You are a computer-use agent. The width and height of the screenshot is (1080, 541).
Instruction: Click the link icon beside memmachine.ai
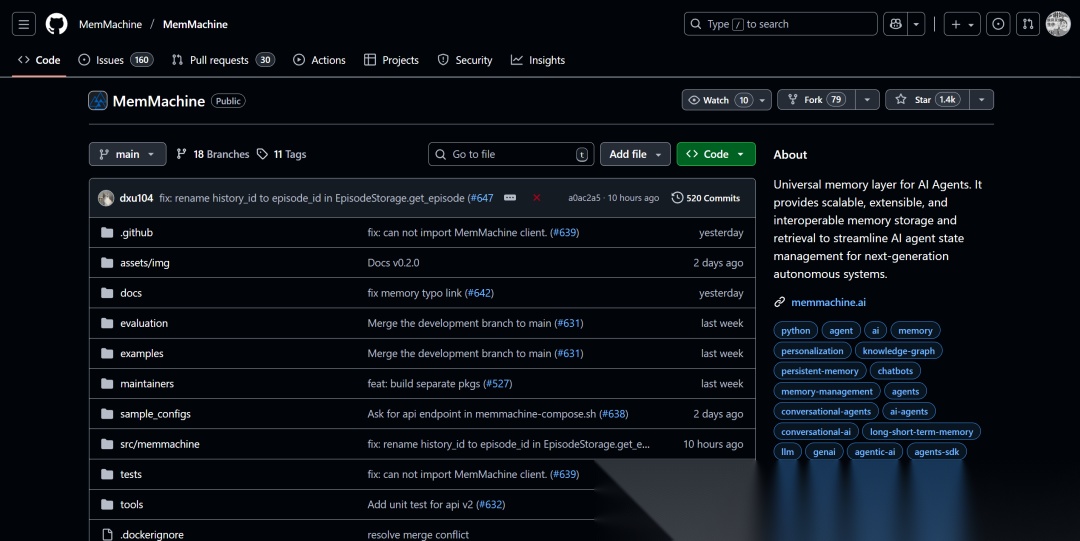[780, 303]
